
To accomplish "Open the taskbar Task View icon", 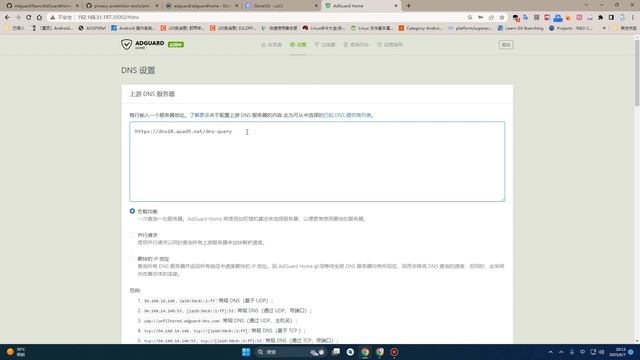I will pos(336,352).
